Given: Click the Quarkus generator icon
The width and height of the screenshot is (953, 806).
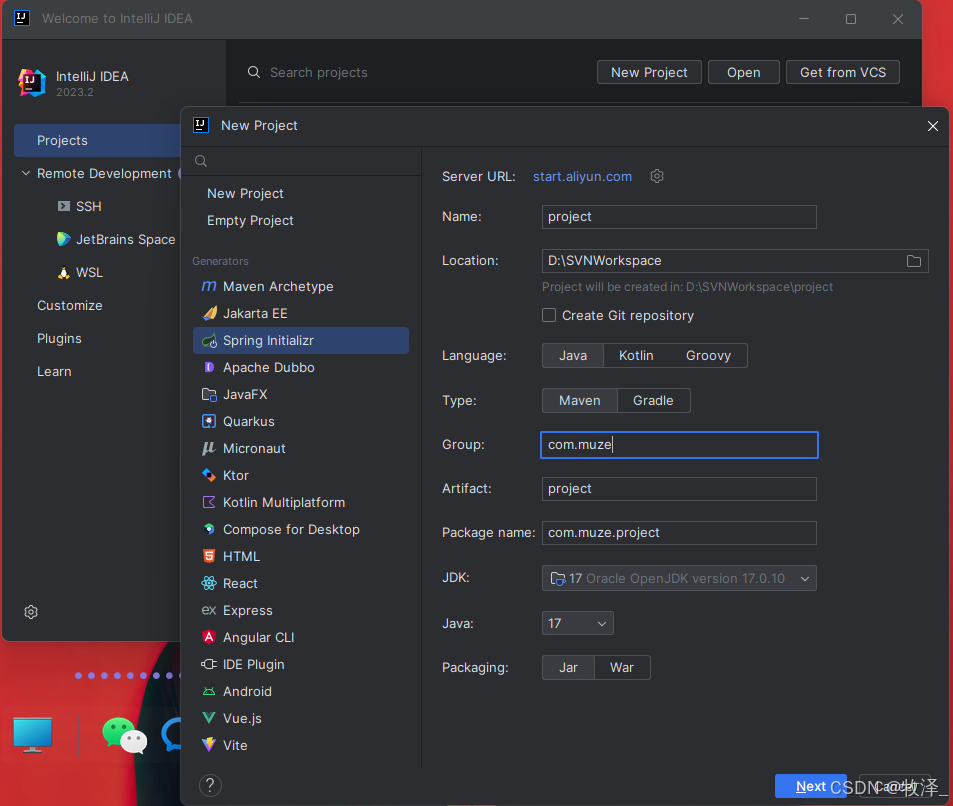Looking at the screenshot, I should [209, 421].
